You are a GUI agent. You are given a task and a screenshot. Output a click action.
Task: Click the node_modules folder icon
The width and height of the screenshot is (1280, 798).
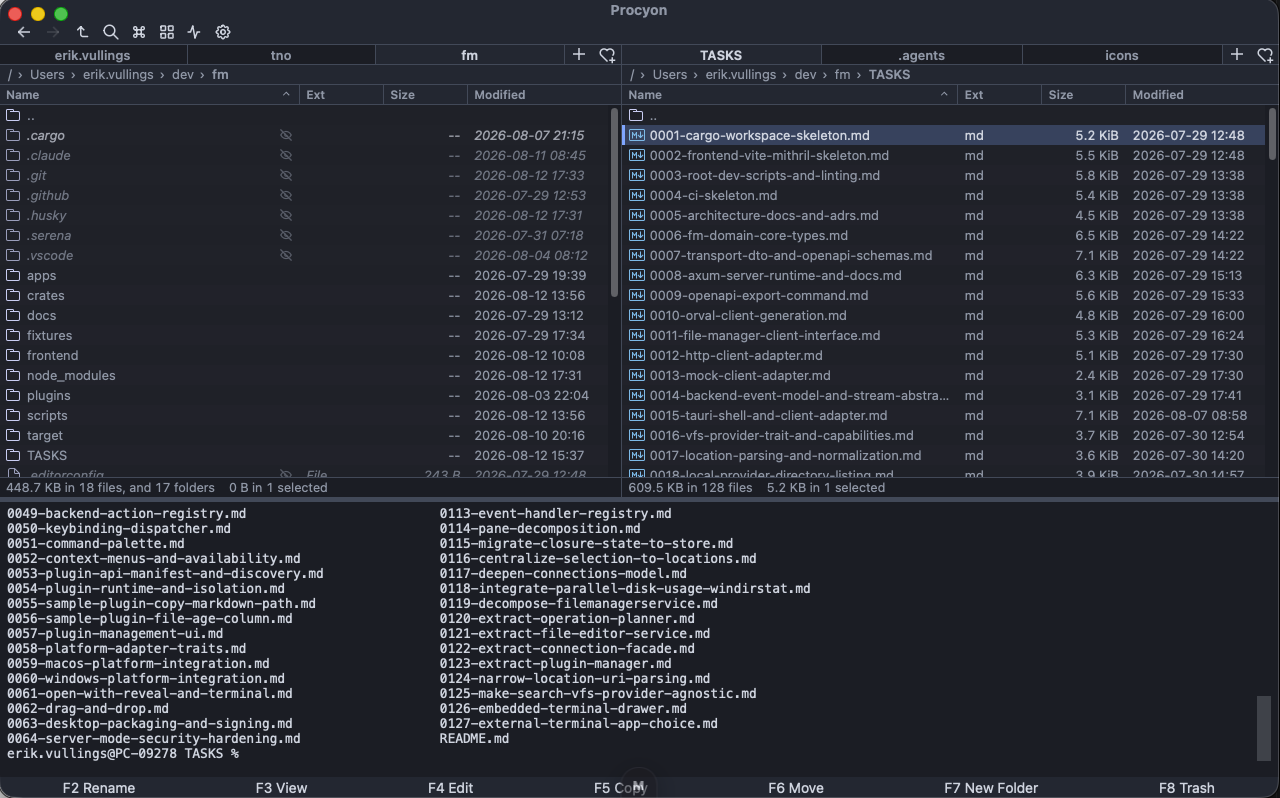[x=13, y=375]
